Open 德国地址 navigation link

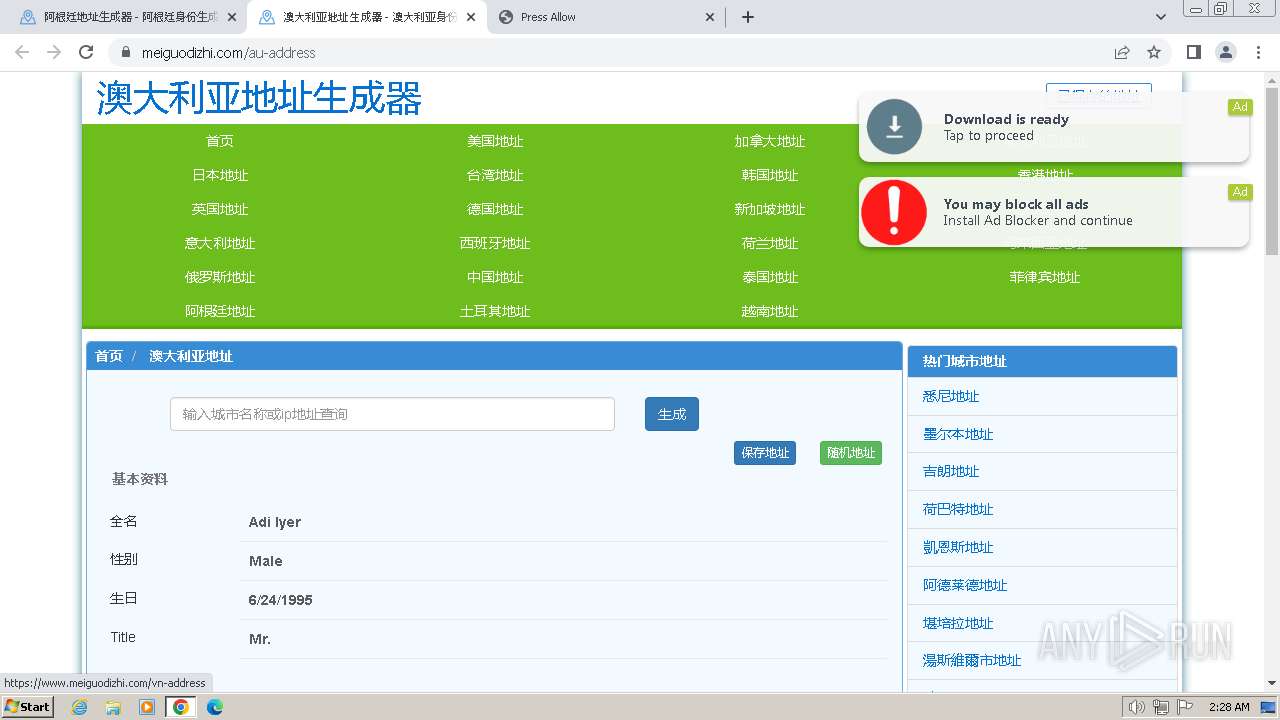pyautogui.click(x=495, y=209)
